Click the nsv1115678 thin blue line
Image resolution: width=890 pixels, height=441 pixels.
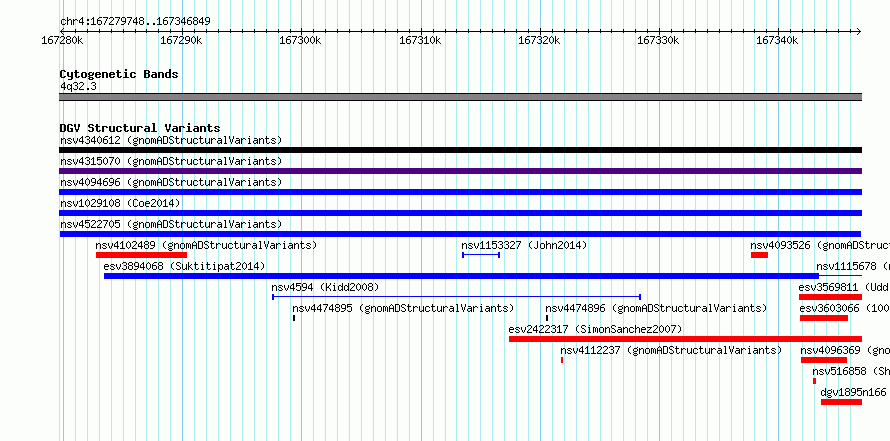pyautogui.click(x=840, y=276)
